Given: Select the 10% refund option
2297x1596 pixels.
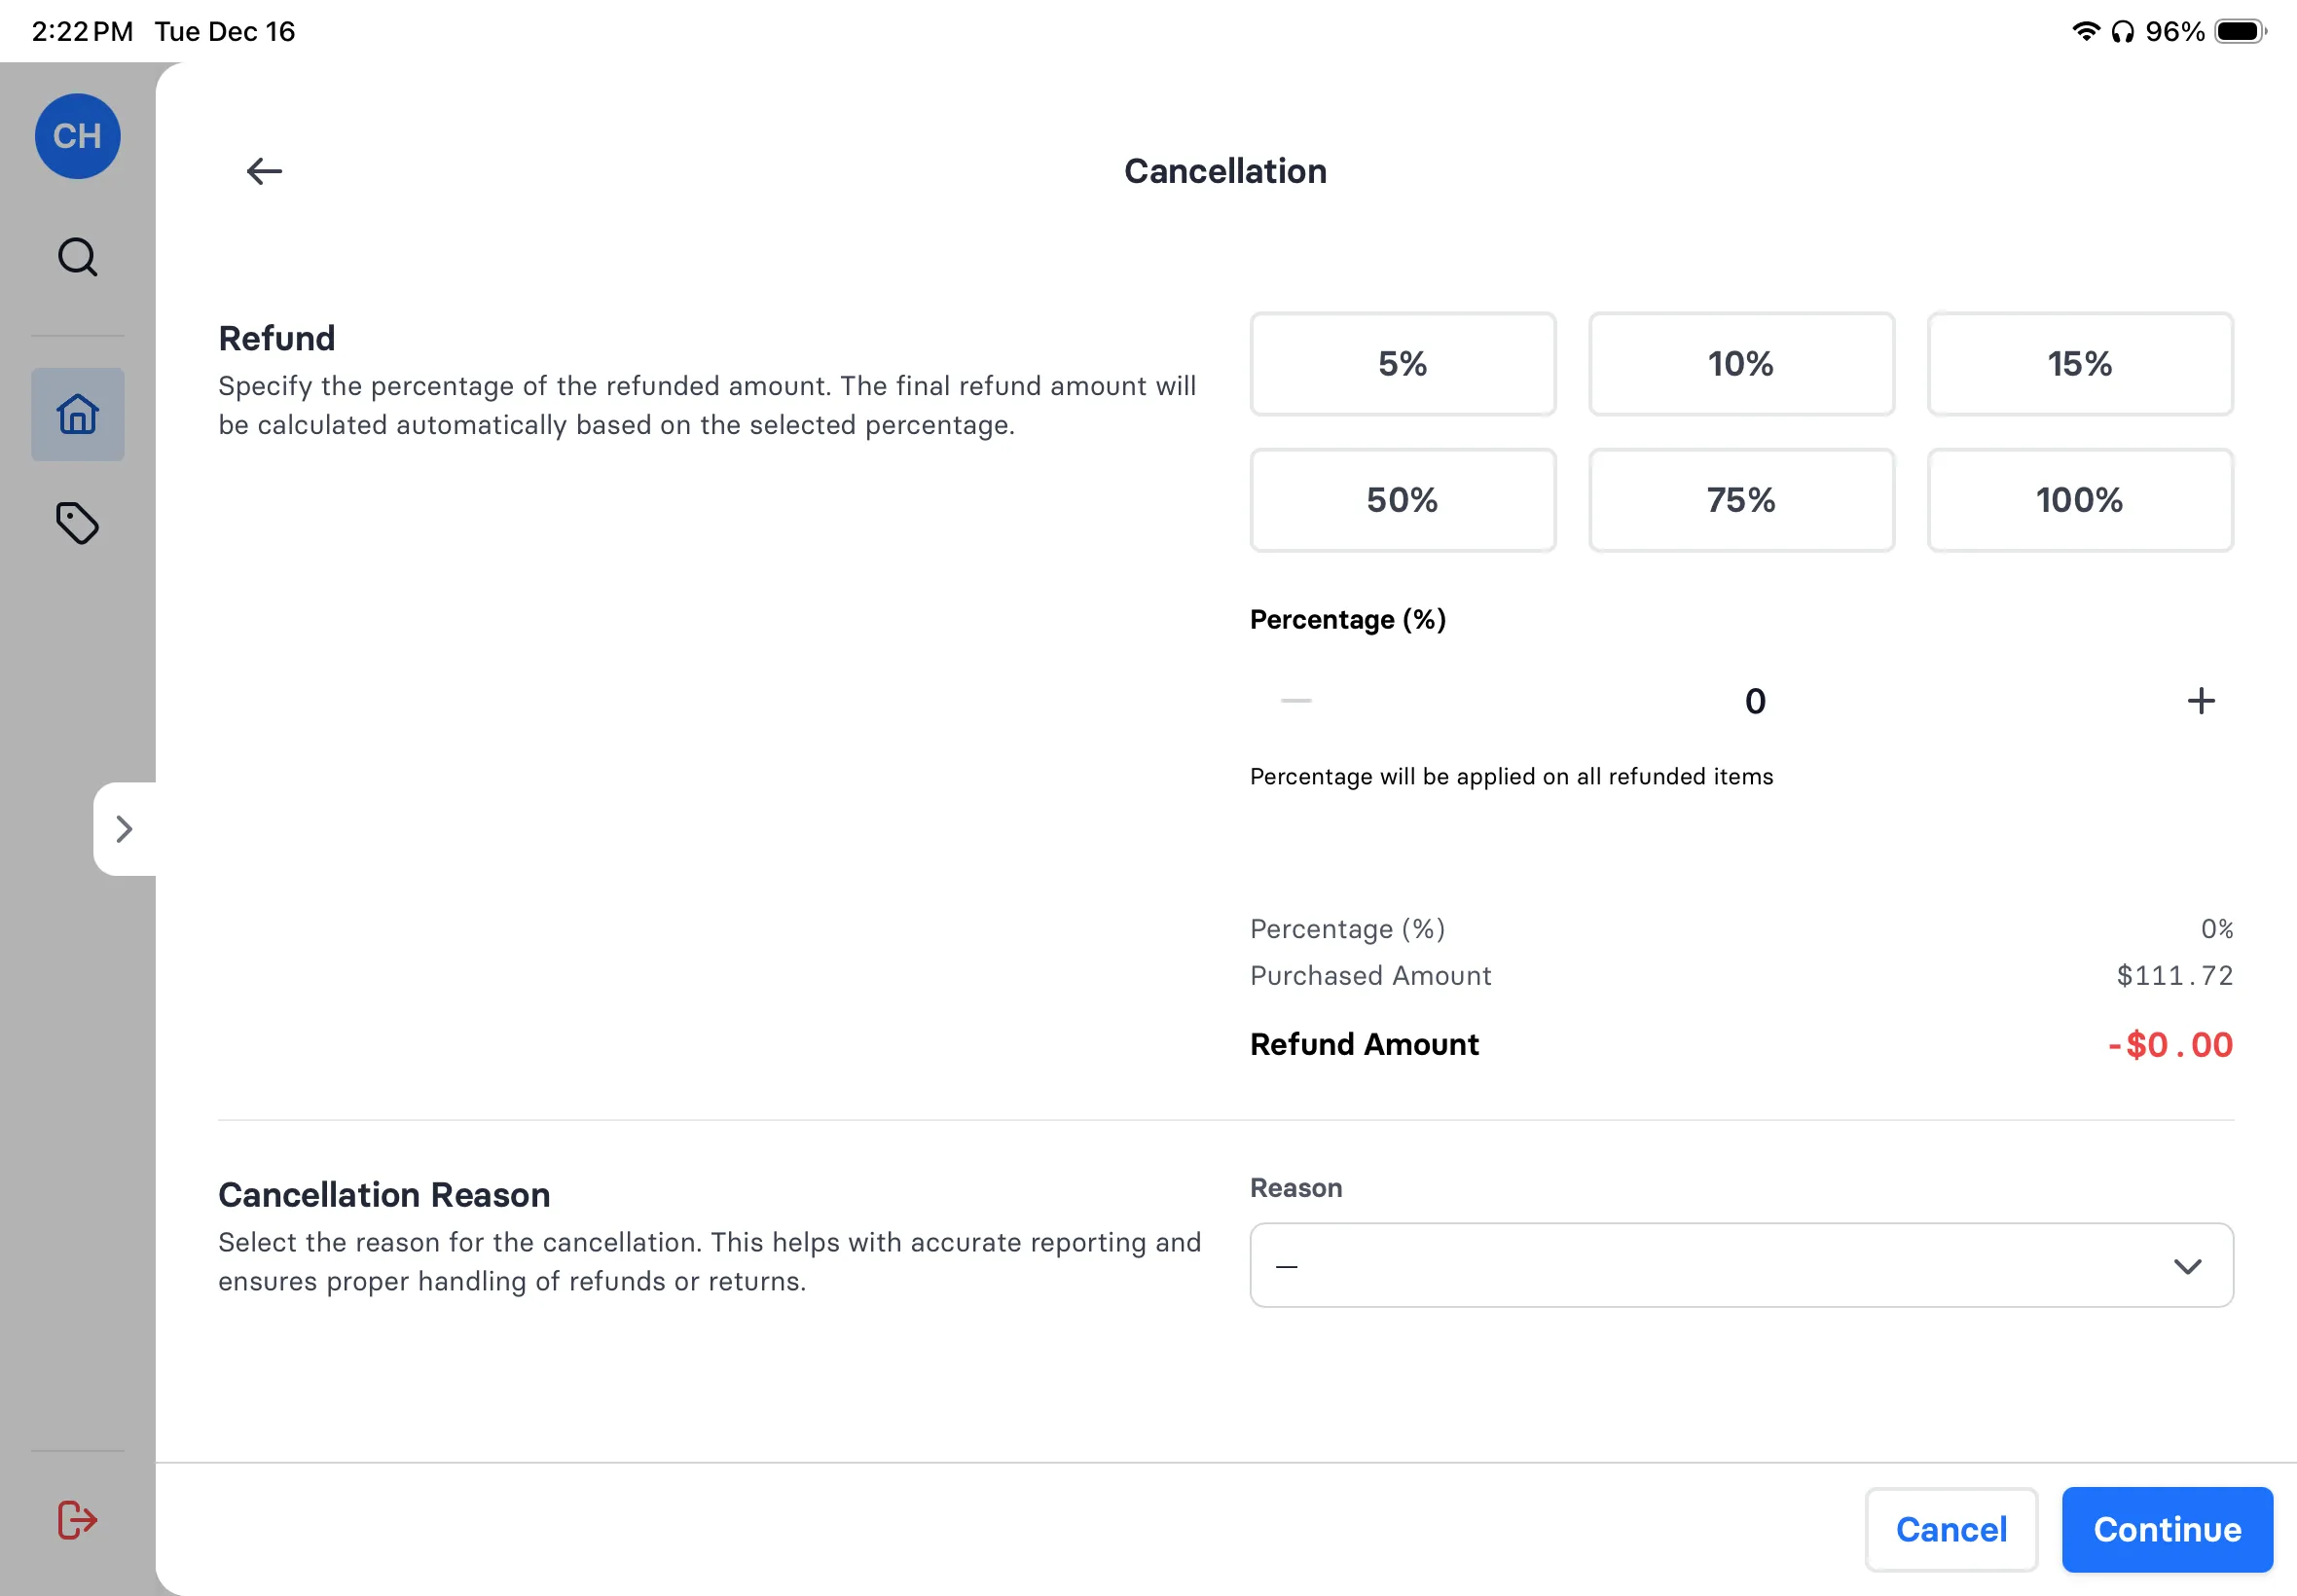Looking at the screenshot, I should coord(1740,364).
